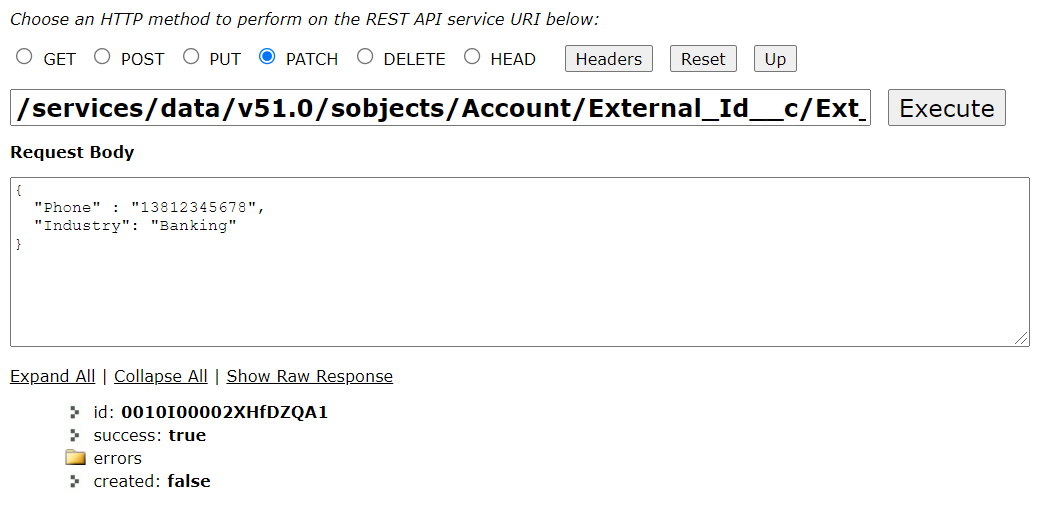Open the Headers button

coord(609,59)
